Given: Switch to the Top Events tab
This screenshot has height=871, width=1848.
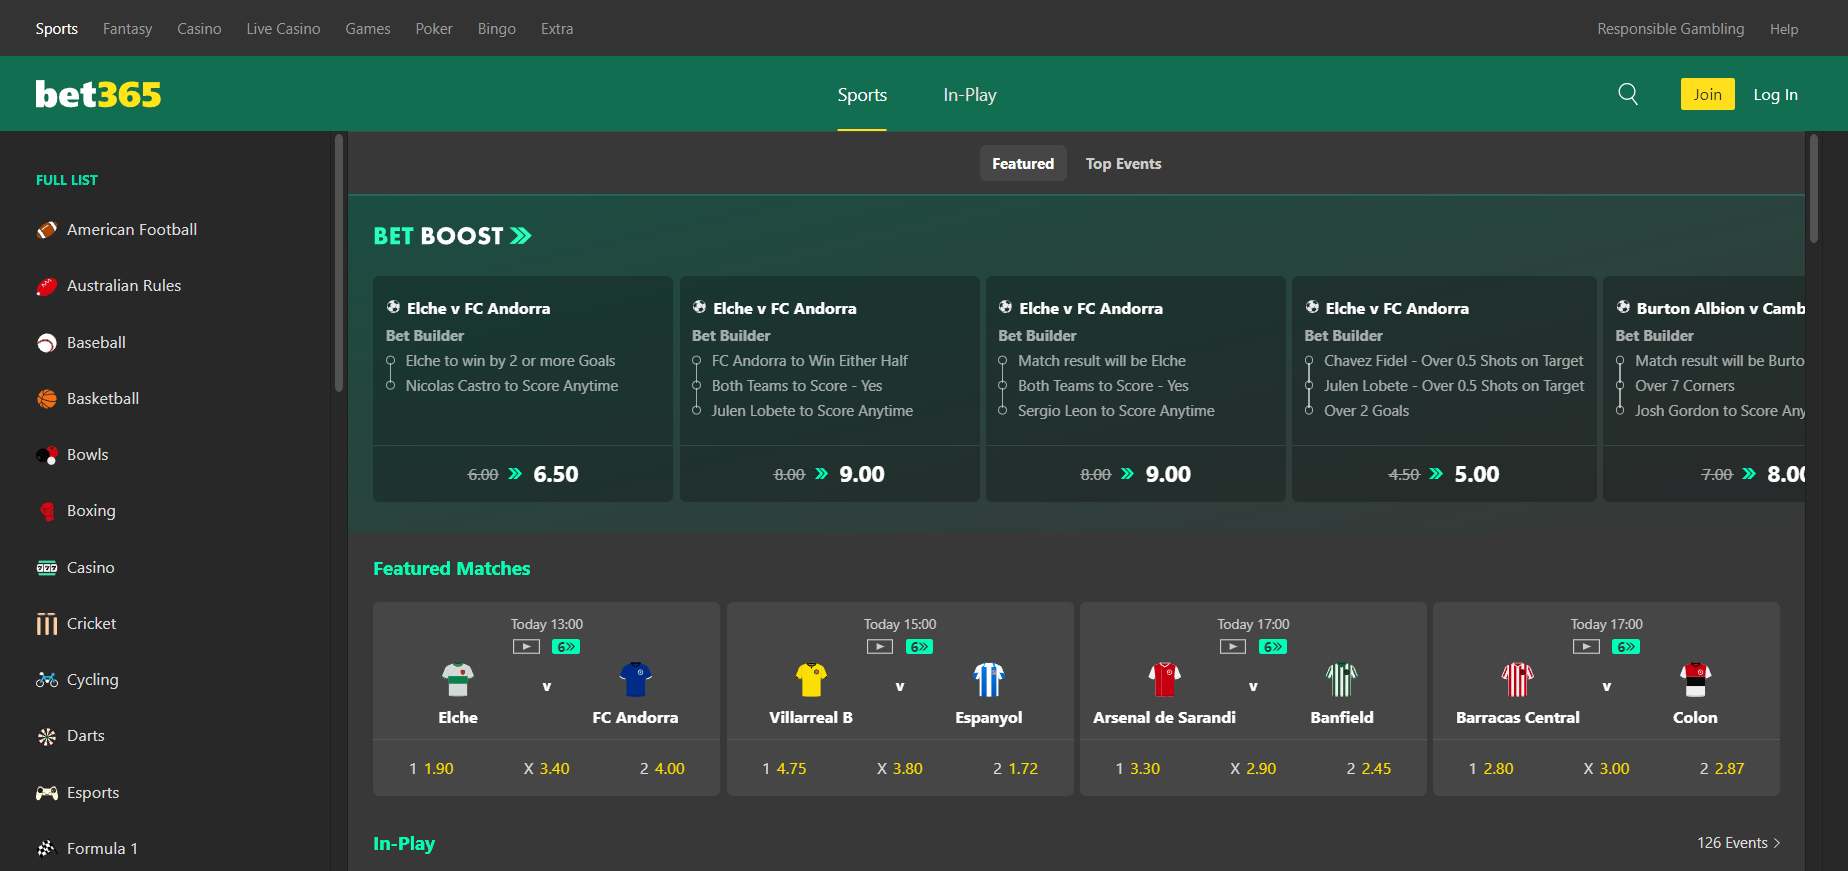Looking at the screenshot, I should pos(1124,163).
